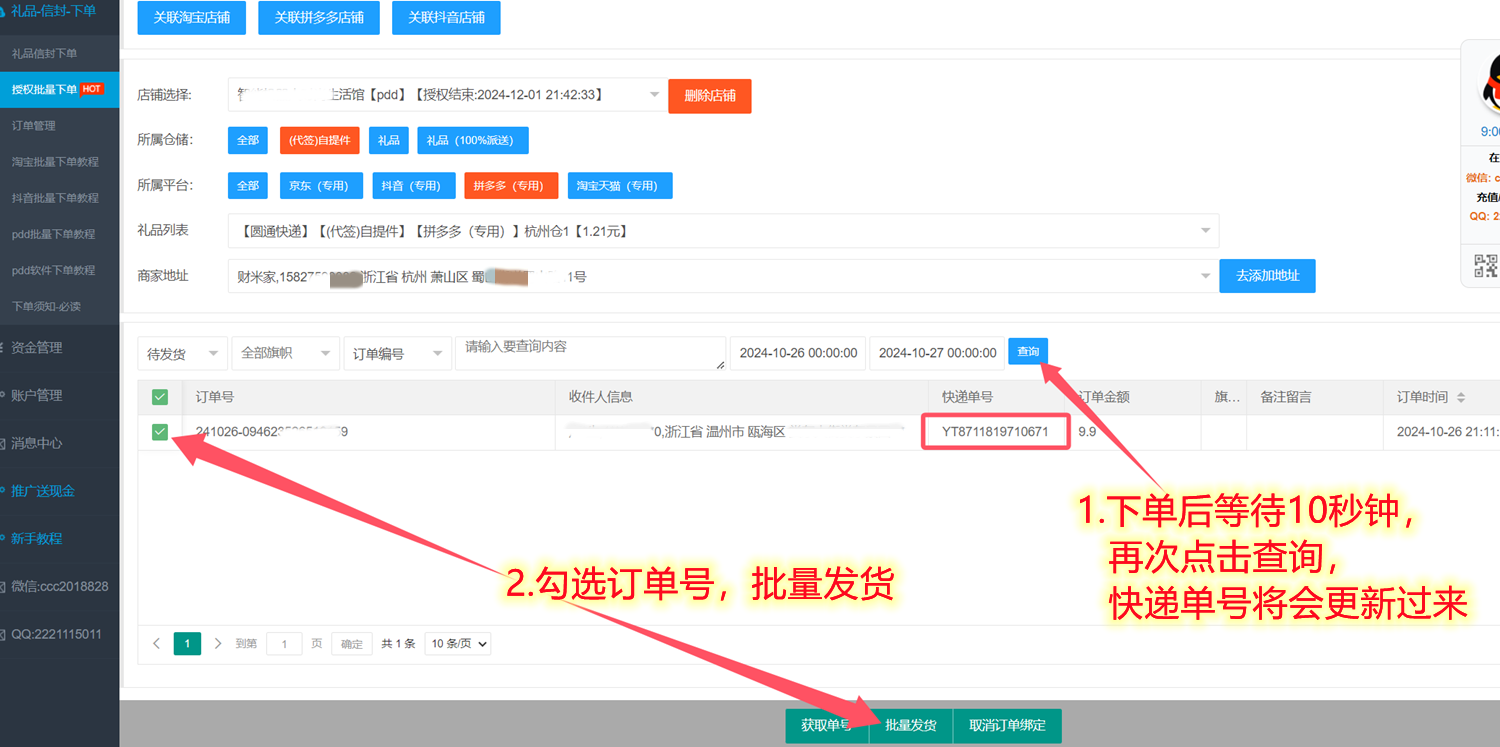
Task: Open the 淘宝批量下单教程 sidebar item
Action: pyautogui.click(x=55, y=162)
